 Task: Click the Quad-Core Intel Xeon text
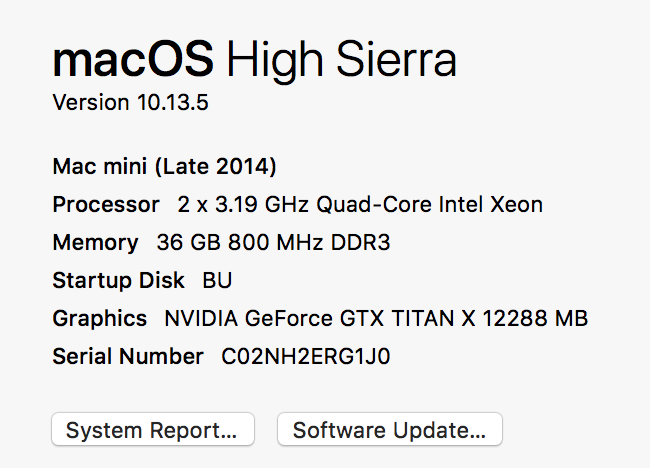coord(429,205)
